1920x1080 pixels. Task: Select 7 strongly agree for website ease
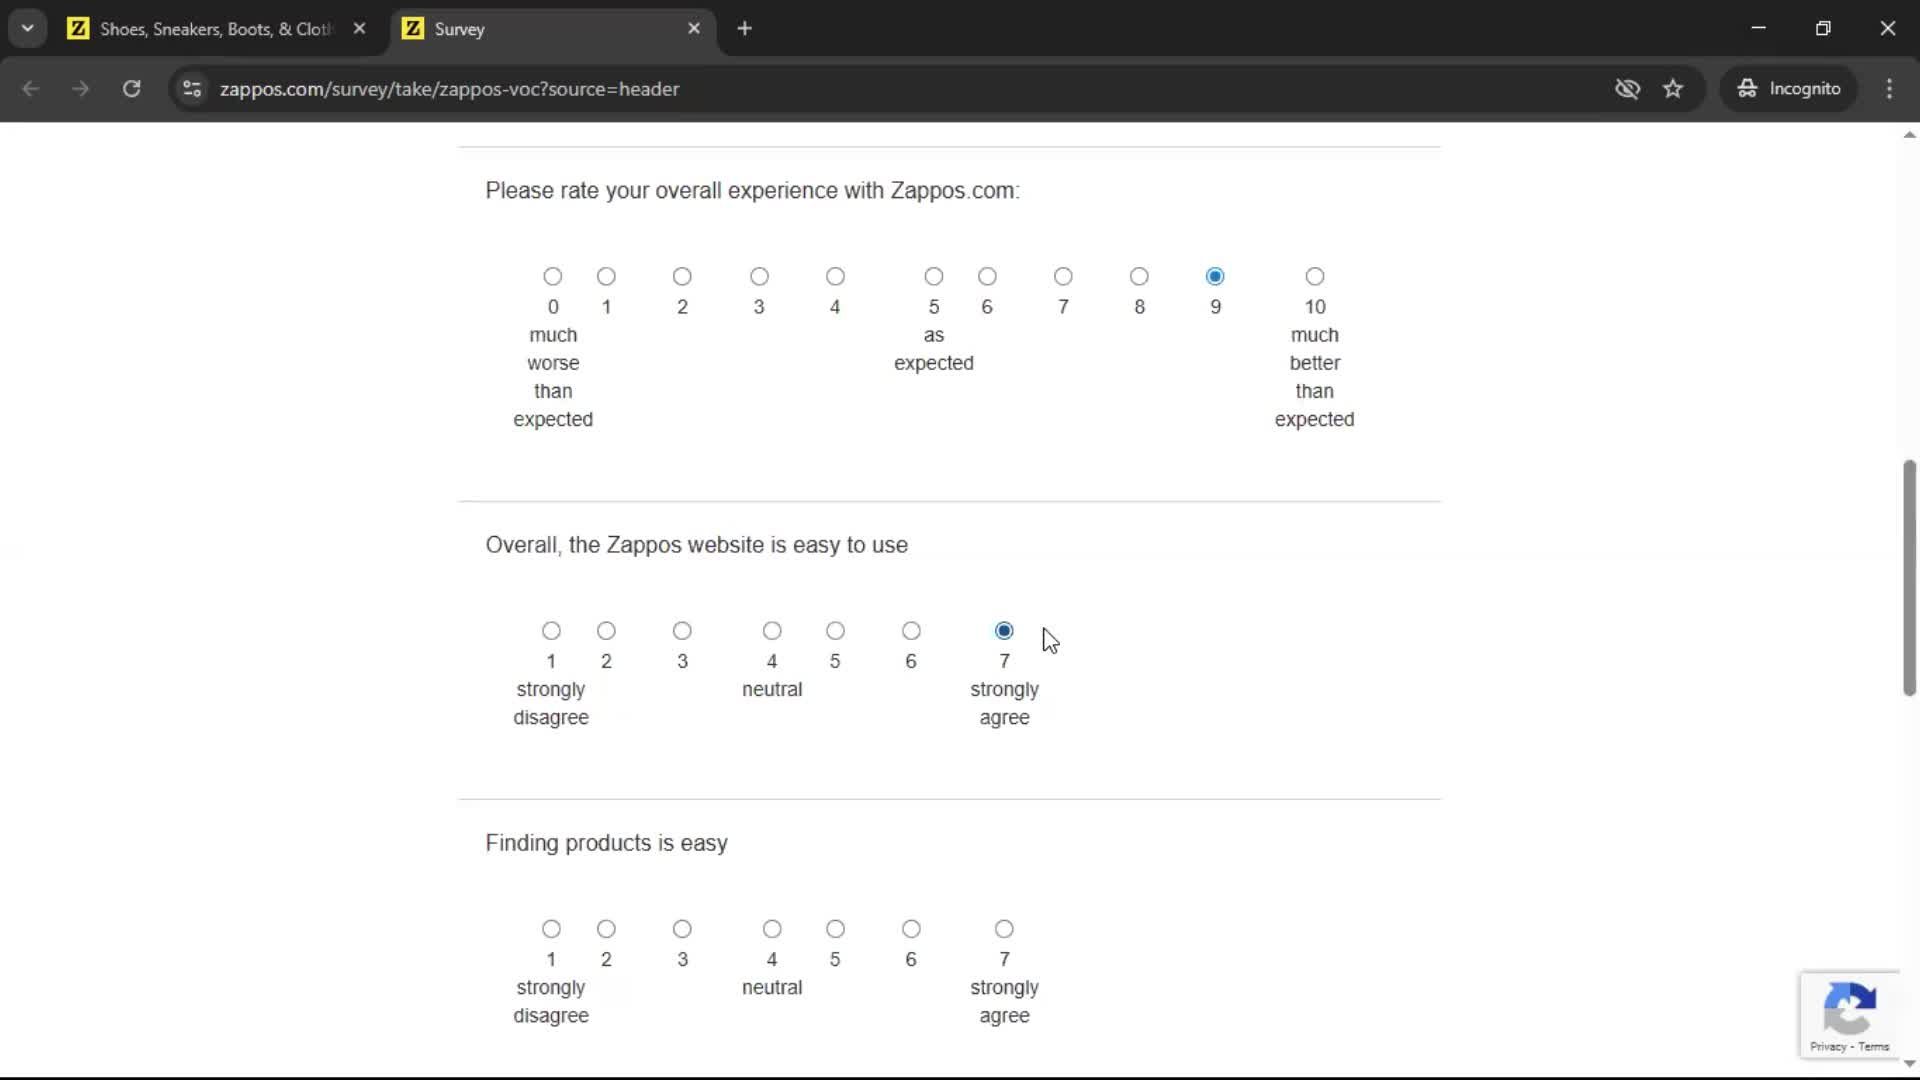coord(1004,630)
